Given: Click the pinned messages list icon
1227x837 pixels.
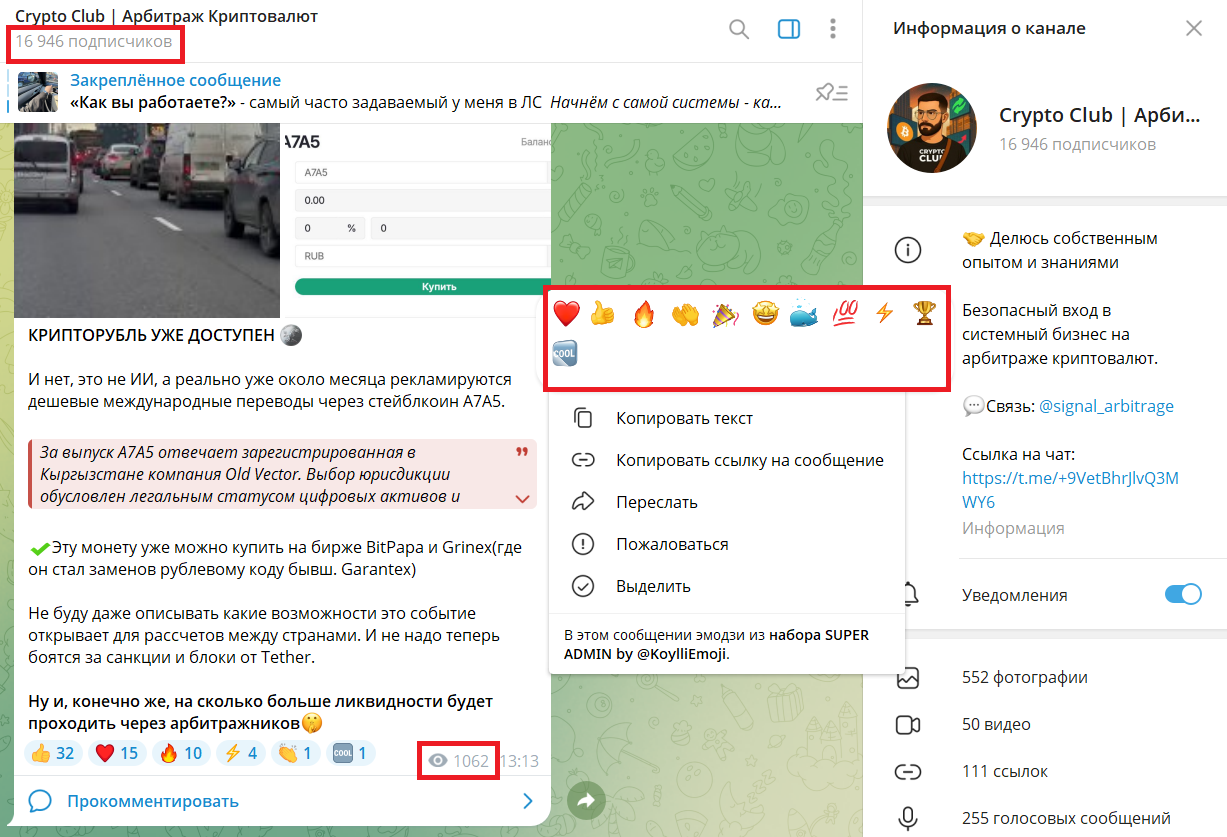Looking at the screenshot, I should (x=831, y=93).
